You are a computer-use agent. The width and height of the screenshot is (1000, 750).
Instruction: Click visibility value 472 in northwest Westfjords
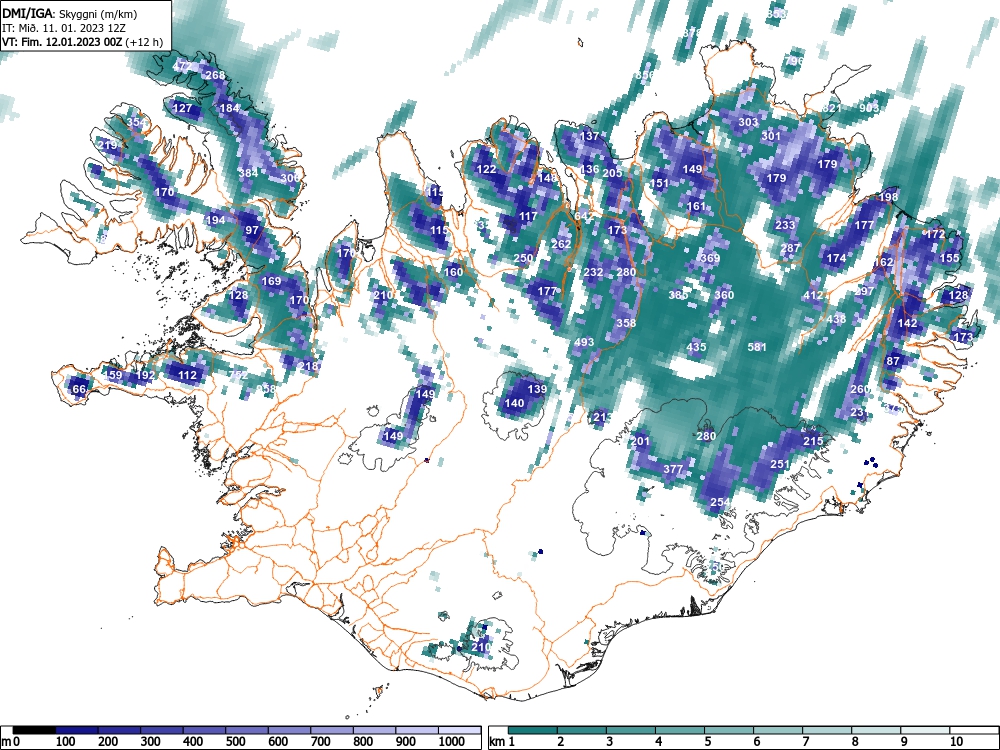coord(182,66)
